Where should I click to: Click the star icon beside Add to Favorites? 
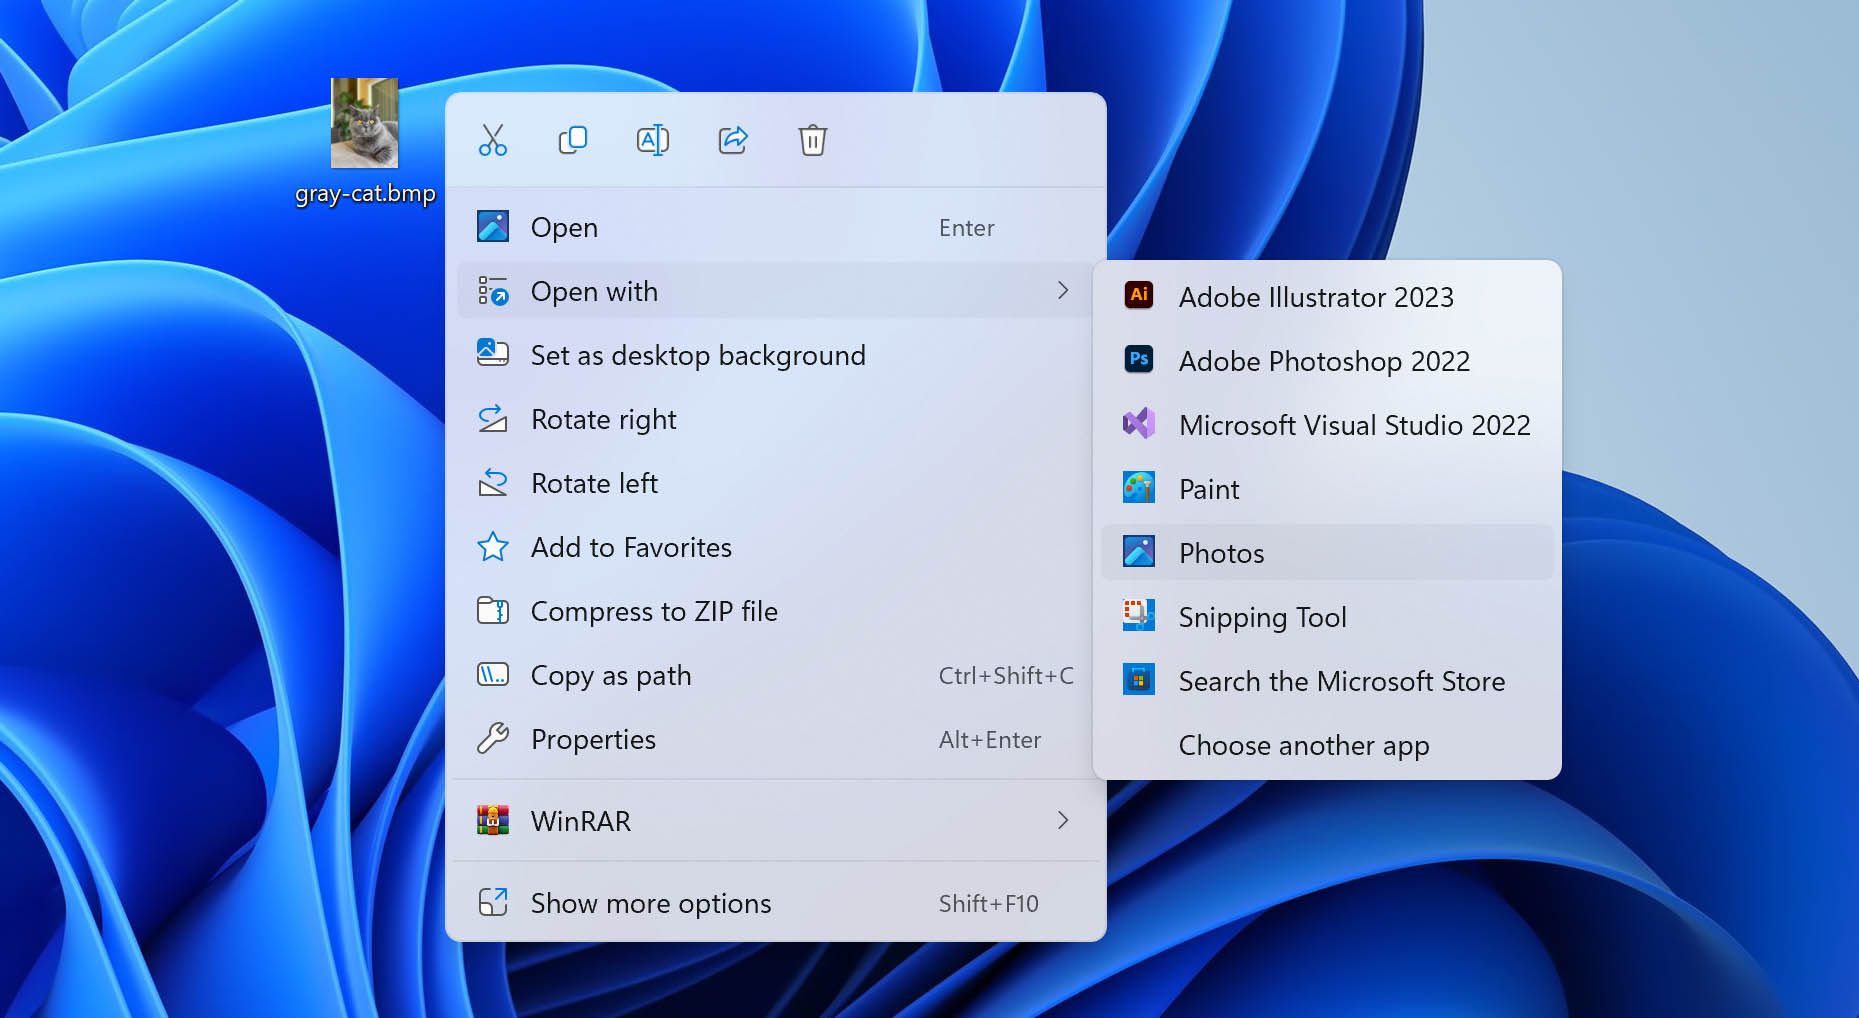pos(493,547)
